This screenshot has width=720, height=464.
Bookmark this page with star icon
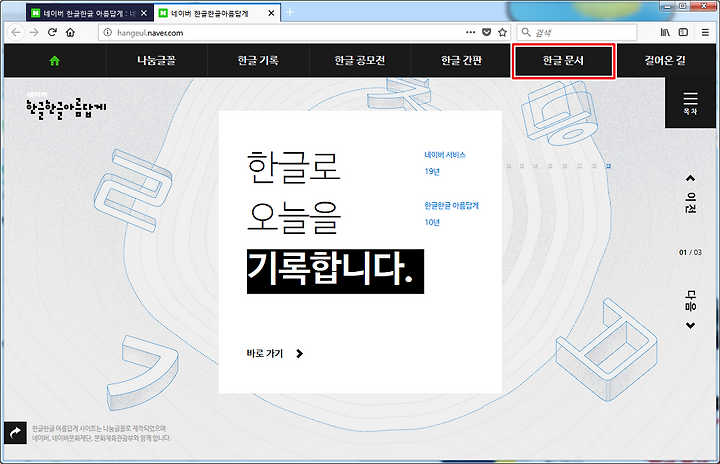502,32
